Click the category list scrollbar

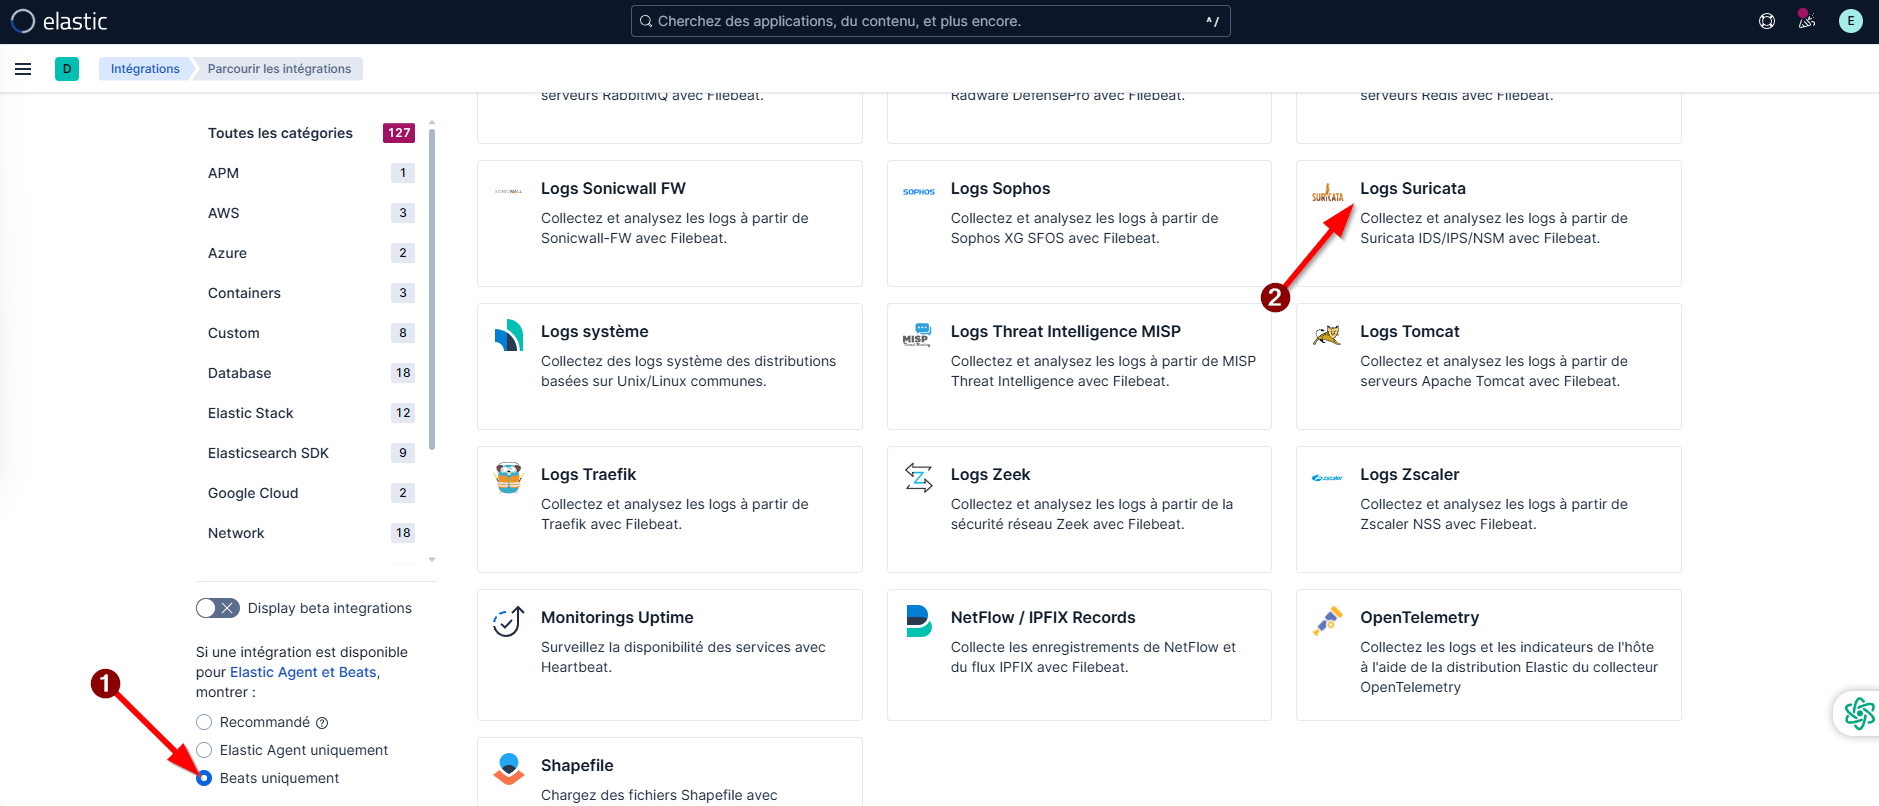(432, 290)
